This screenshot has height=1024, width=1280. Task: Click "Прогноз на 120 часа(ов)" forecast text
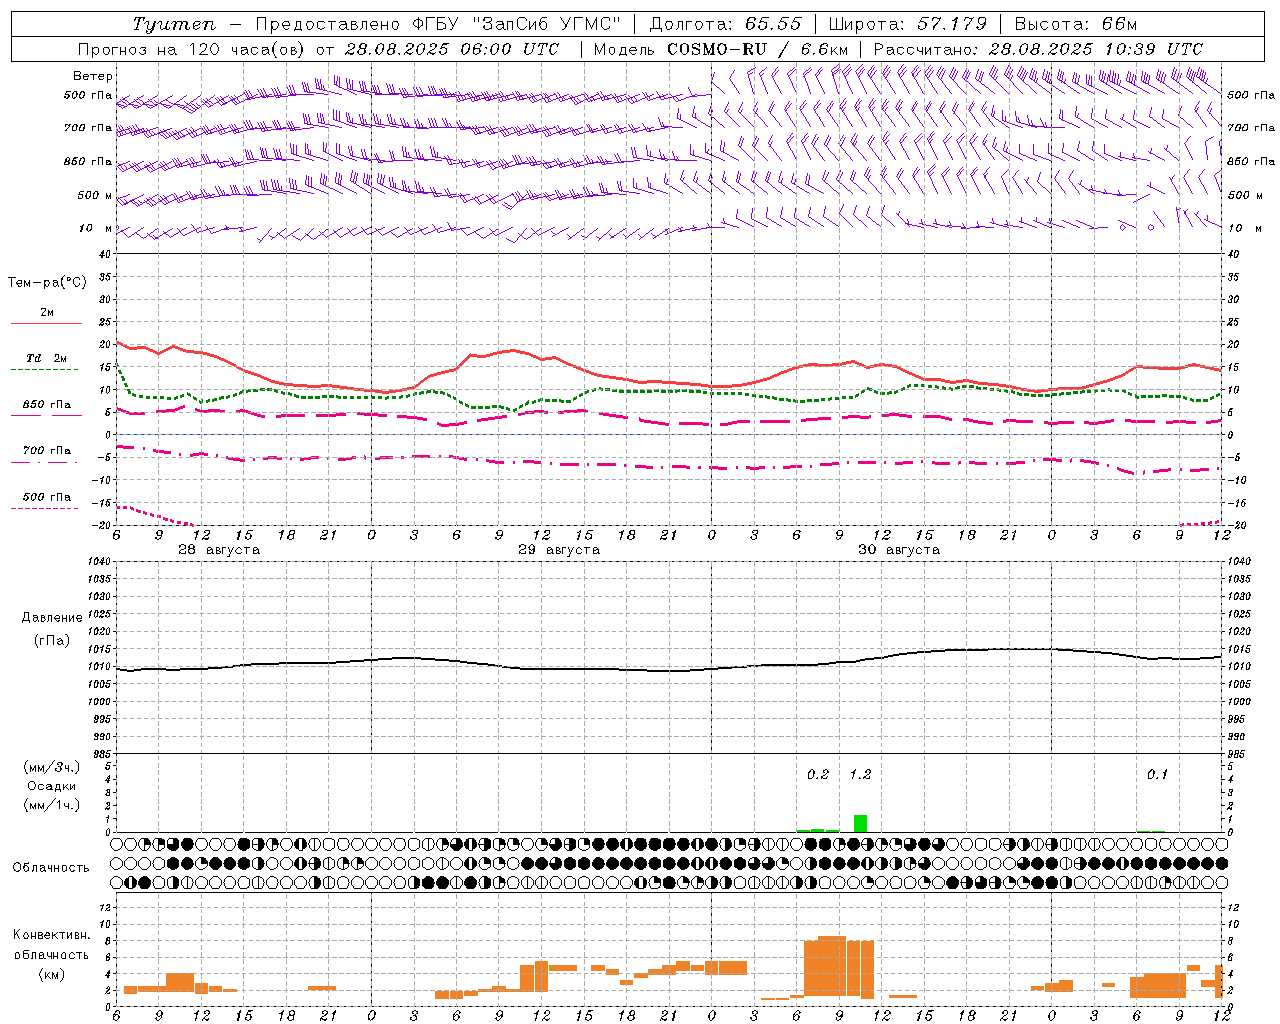tap(193, 49)
